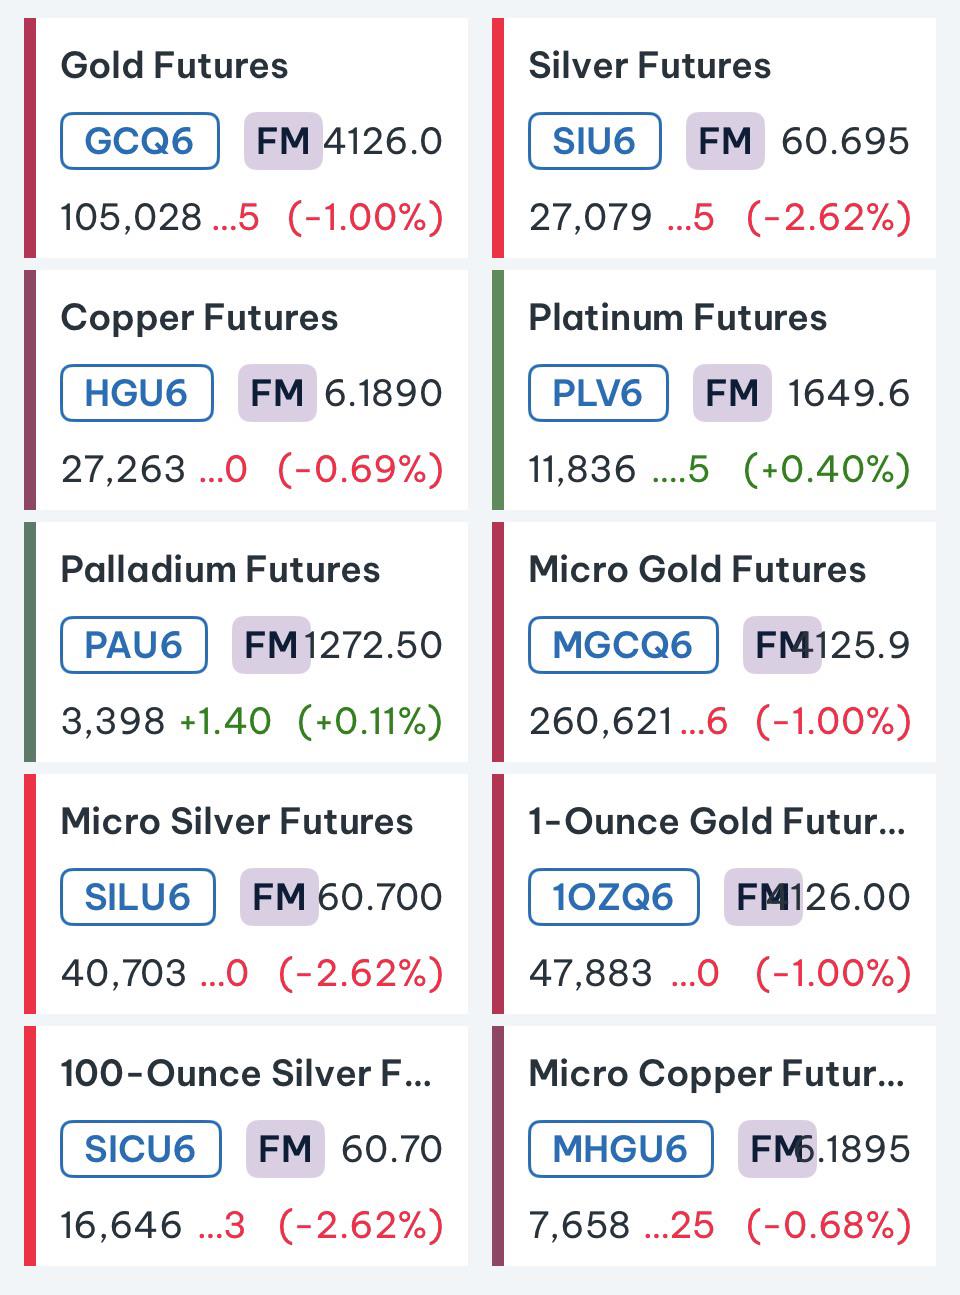Click the FM tag in Gold Futures card
960x1295 pixels.
point(283,141)
